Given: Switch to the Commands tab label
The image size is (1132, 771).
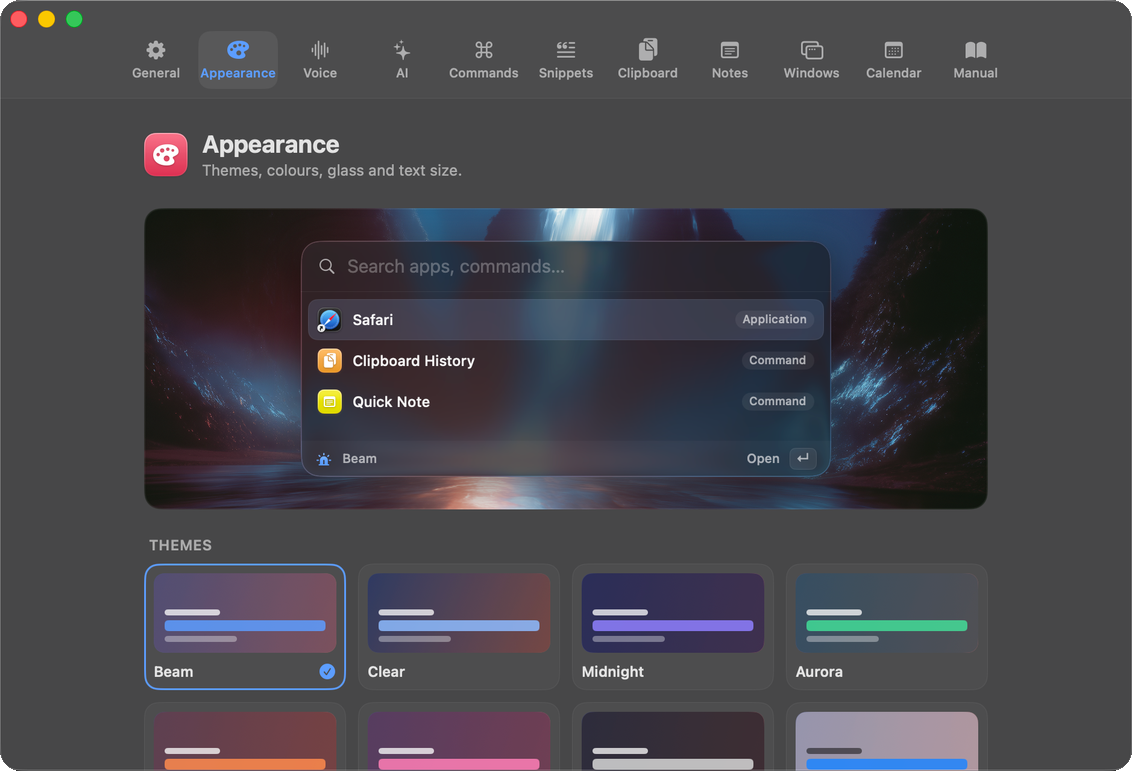Looking at the screenshot, I should click(x=484, y=73).
